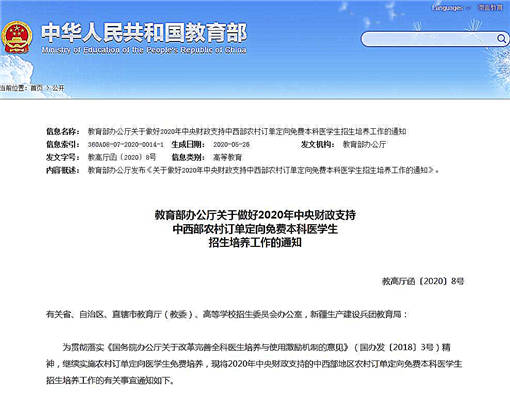The height and width of the screenshot is (402, 510).
Task: Click index number 360A08-07-2020-0014-1
Action: pyautogui.click(x=125, y=144)
